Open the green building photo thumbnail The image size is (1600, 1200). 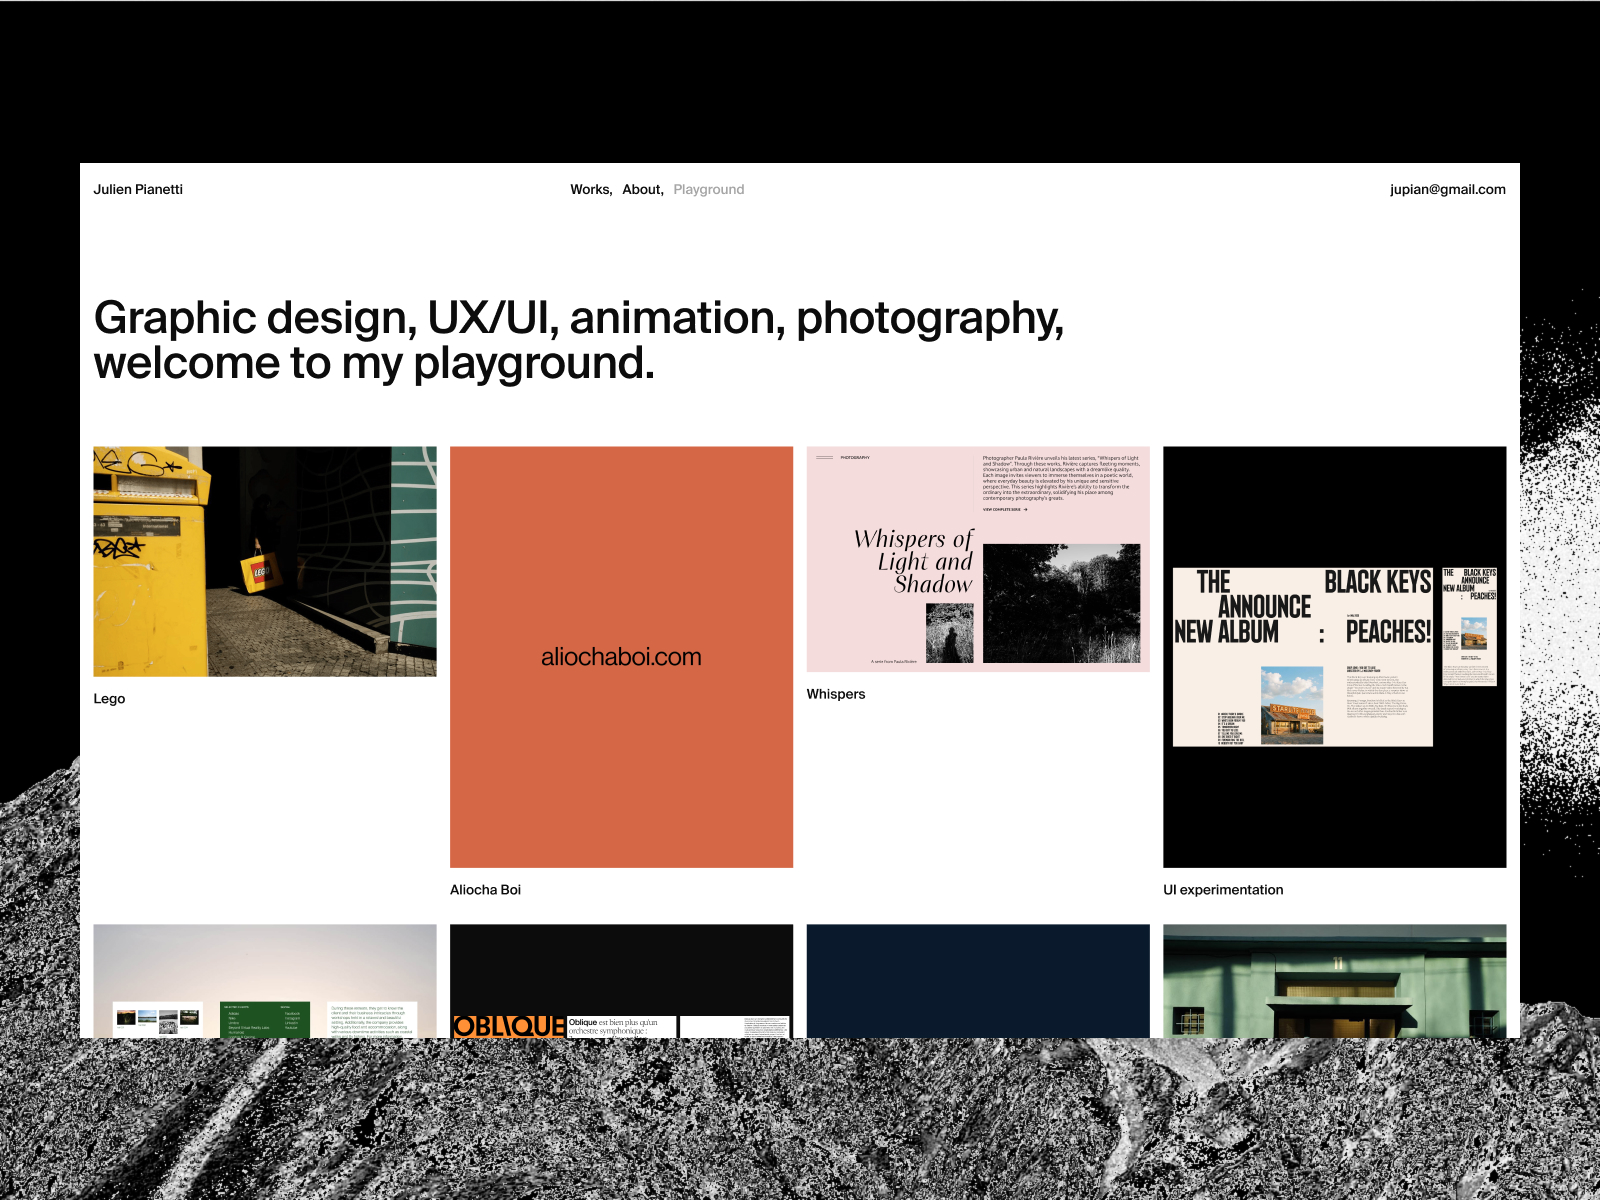(1334, 981)
